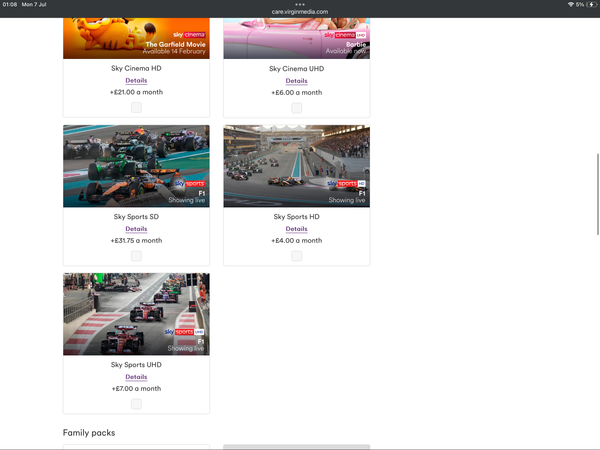Click the Garfield Movie Sky Cinema image
Screen dimensions: 600x450
click(136, 38)
